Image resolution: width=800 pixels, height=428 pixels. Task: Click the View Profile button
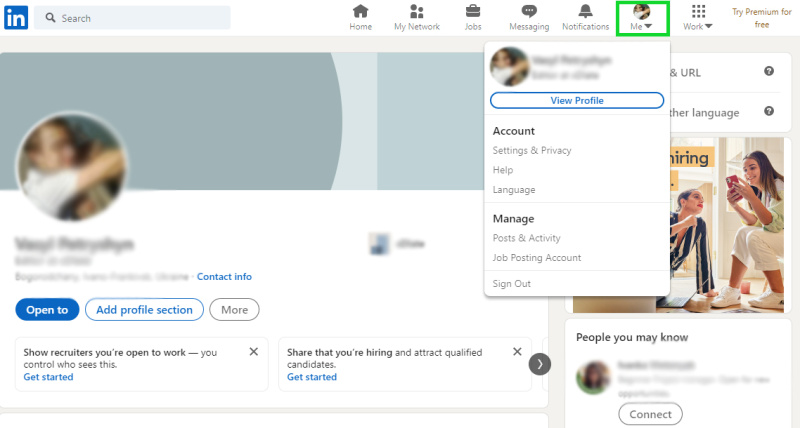pyautogui.click(x=577, y=100)
